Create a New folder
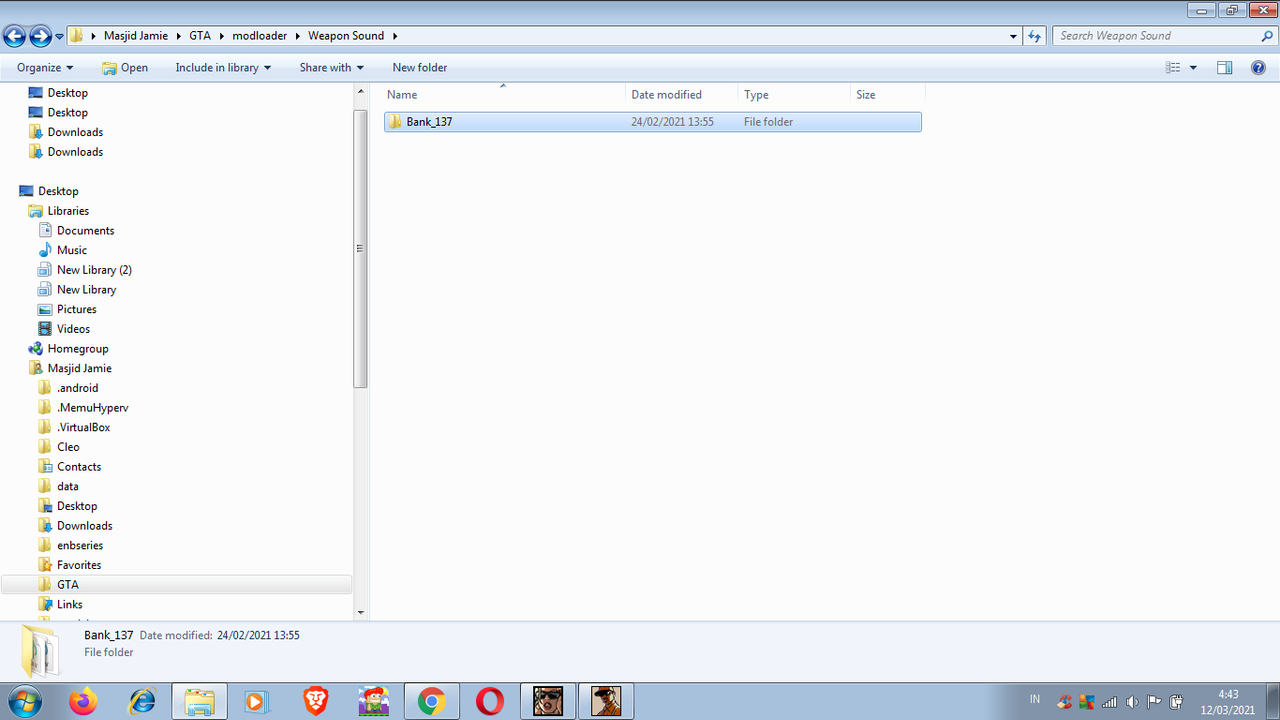The height and width of the screenshot is (720, 1280). pyautogui.click(x=420, y=67)
